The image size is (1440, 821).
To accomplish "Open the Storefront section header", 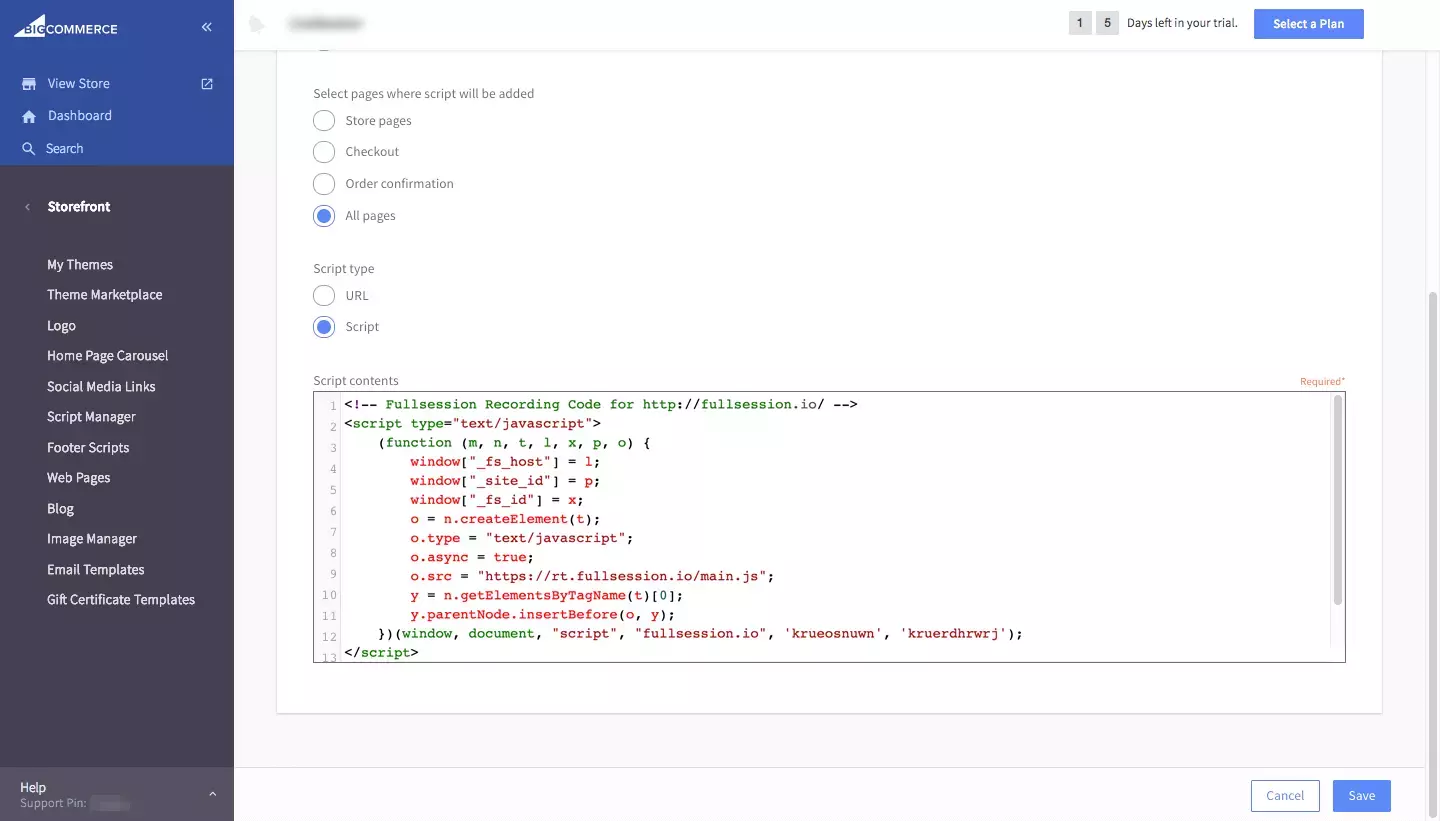I will coord(79,207).
